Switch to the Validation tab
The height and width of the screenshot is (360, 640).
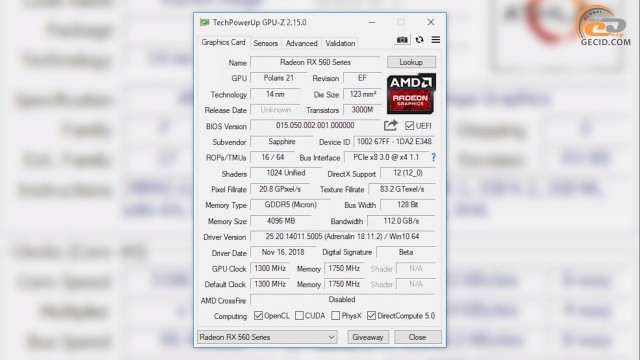coord(340,43)
